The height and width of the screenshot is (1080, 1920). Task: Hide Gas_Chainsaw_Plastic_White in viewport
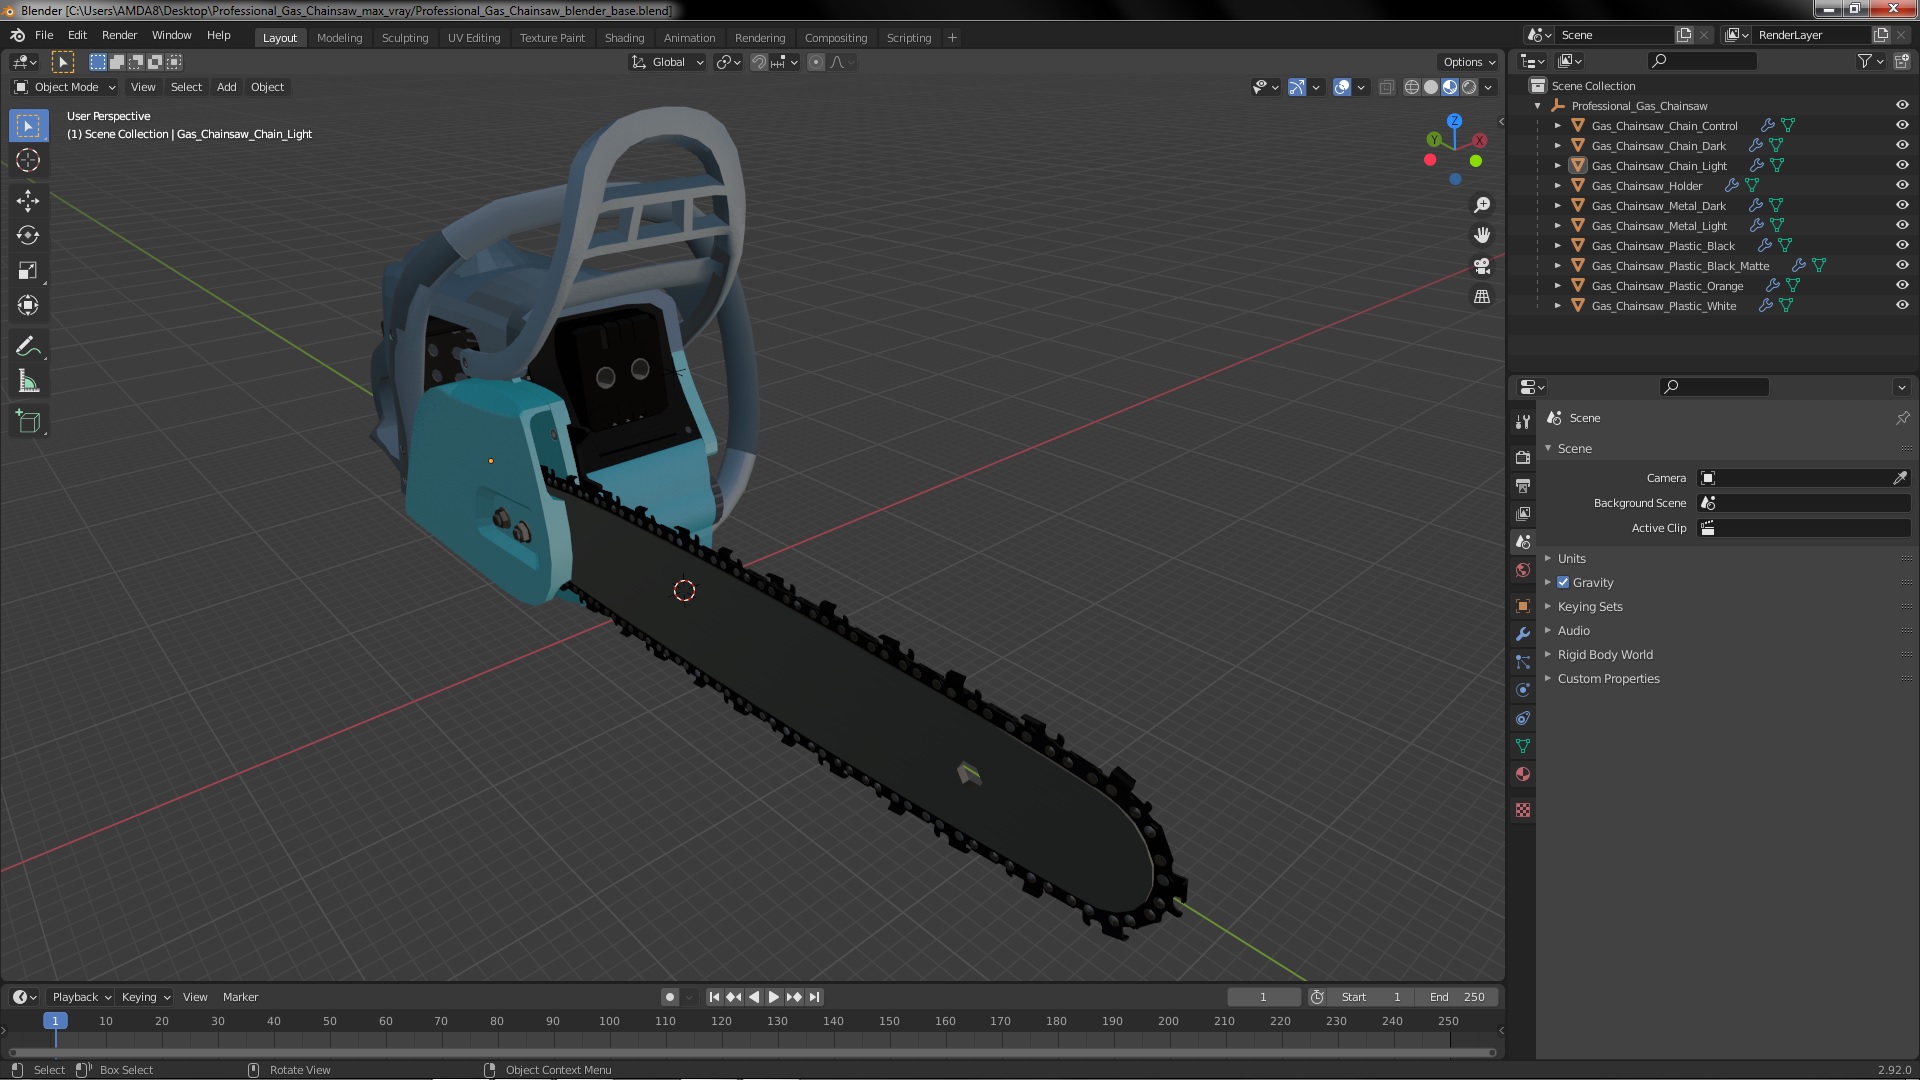click(x=1902, y=305)
